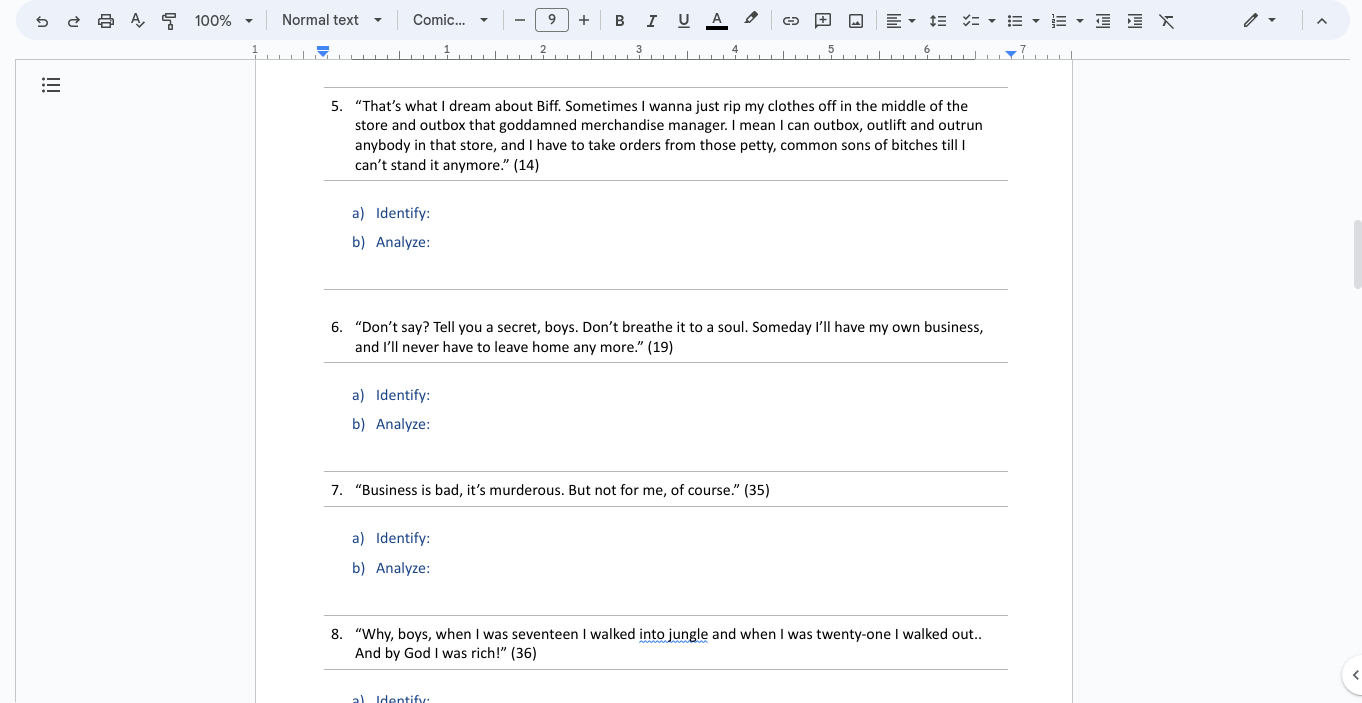Click the Undo icon

point(42,20)
